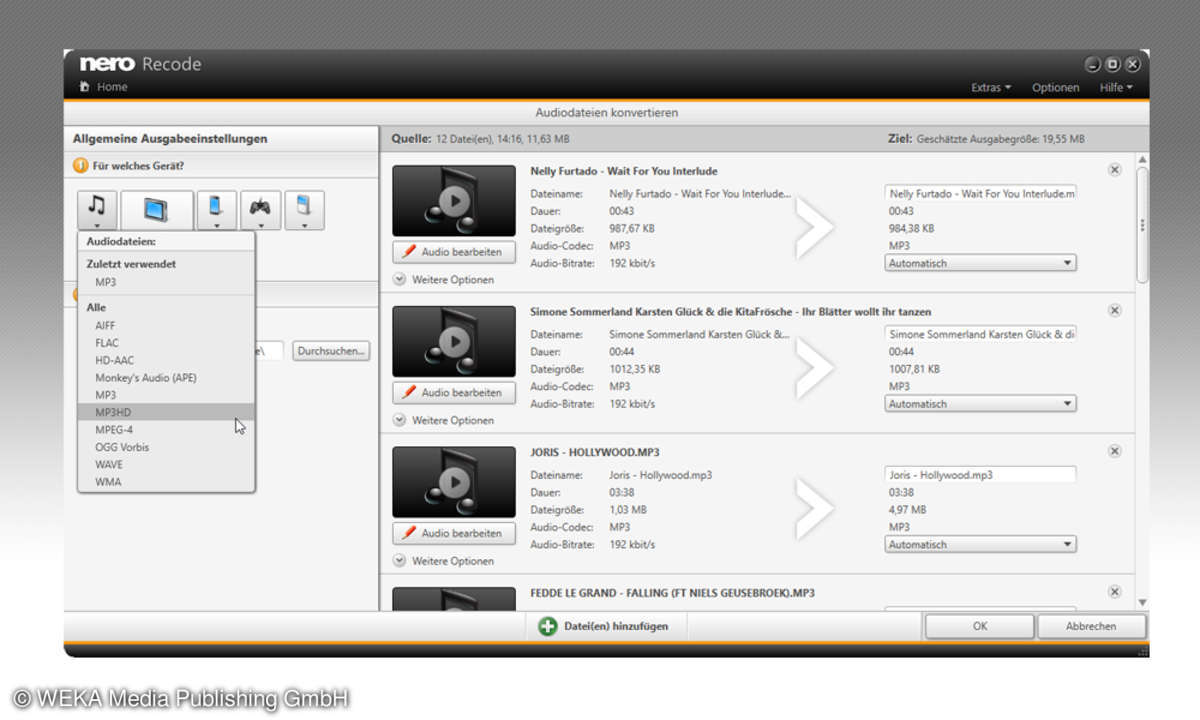Viewport: 1200px width, 720px height.
Task: Click the Home icon in navigation bar
Action: 84,87
